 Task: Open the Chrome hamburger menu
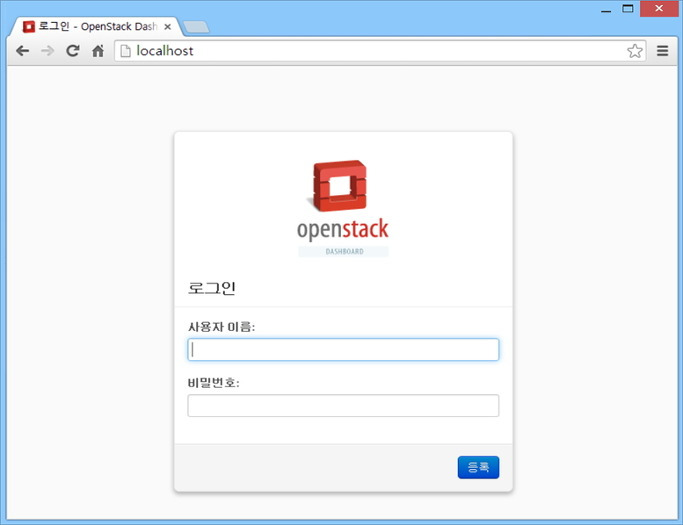[663, 51]
